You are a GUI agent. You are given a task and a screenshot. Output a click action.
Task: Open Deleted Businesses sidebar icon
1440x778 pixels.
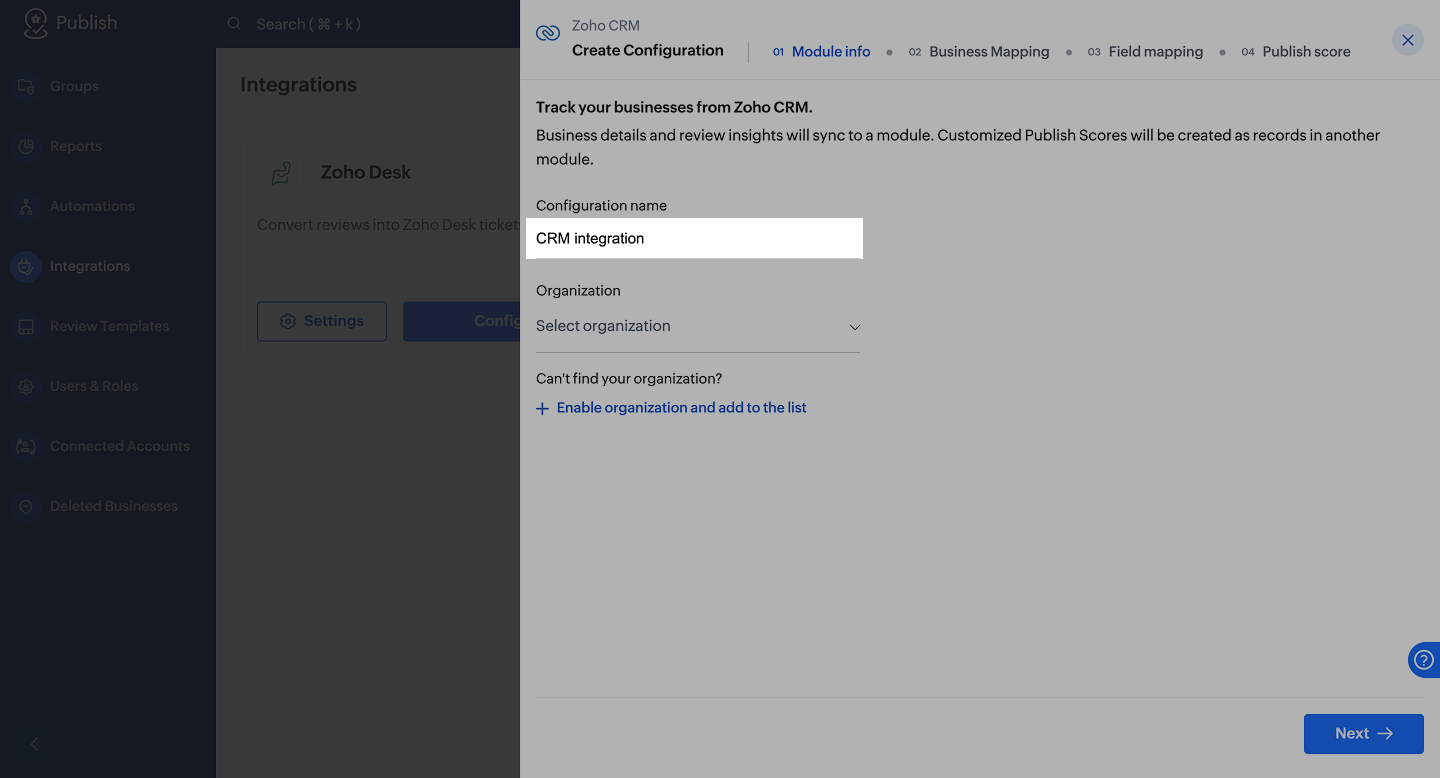(26, 506)
